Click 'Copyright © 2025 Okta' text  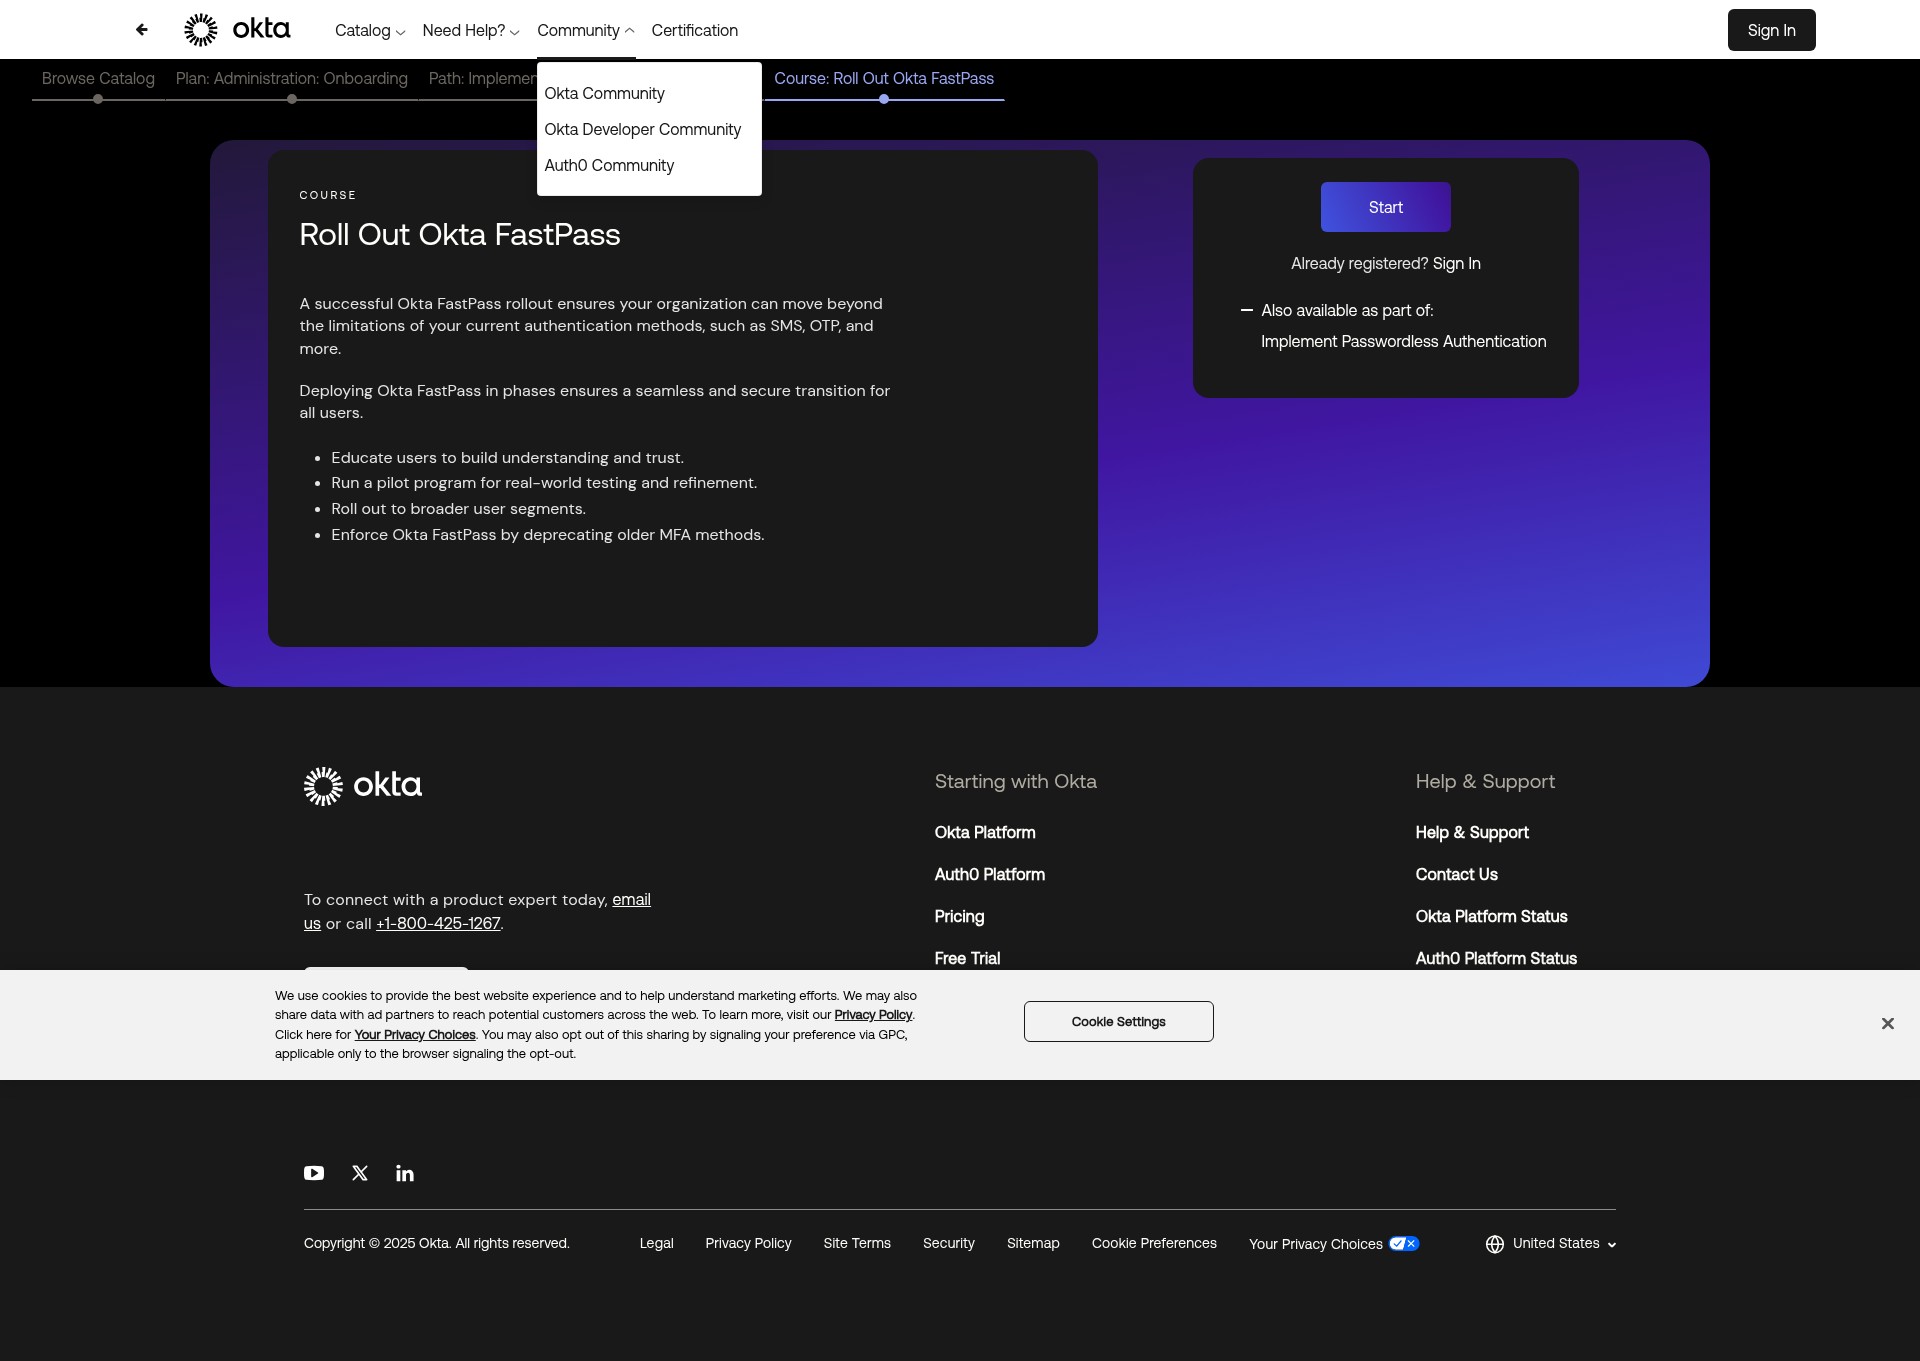click(x=437, y=1244)
